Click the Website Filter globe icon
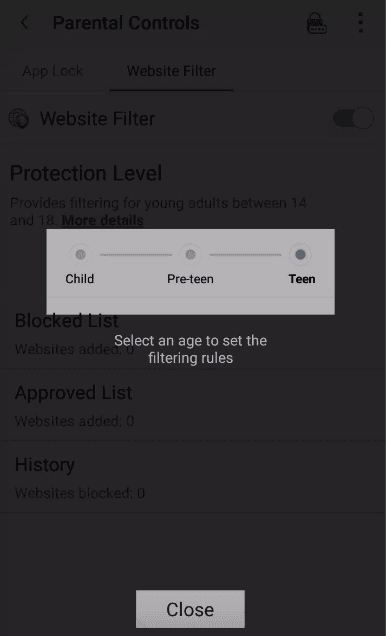This screenshot has width=386, height=636. [x=19, y=118]
